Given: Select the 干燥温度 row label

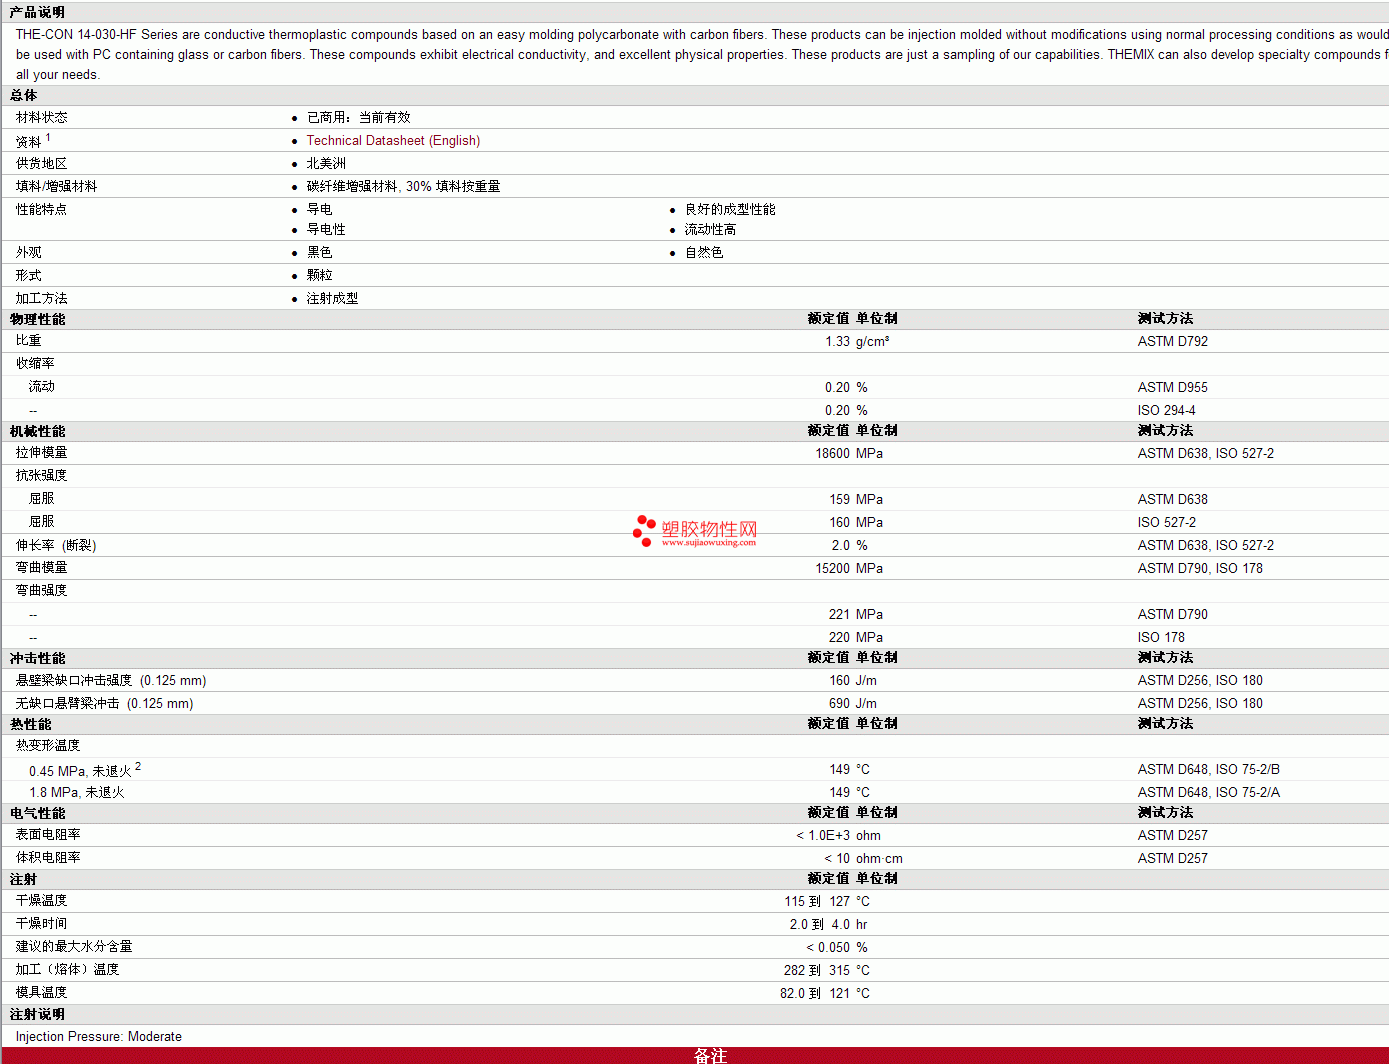Looking at the screenshot, I should pyautogui.click(x=42, y=901).
